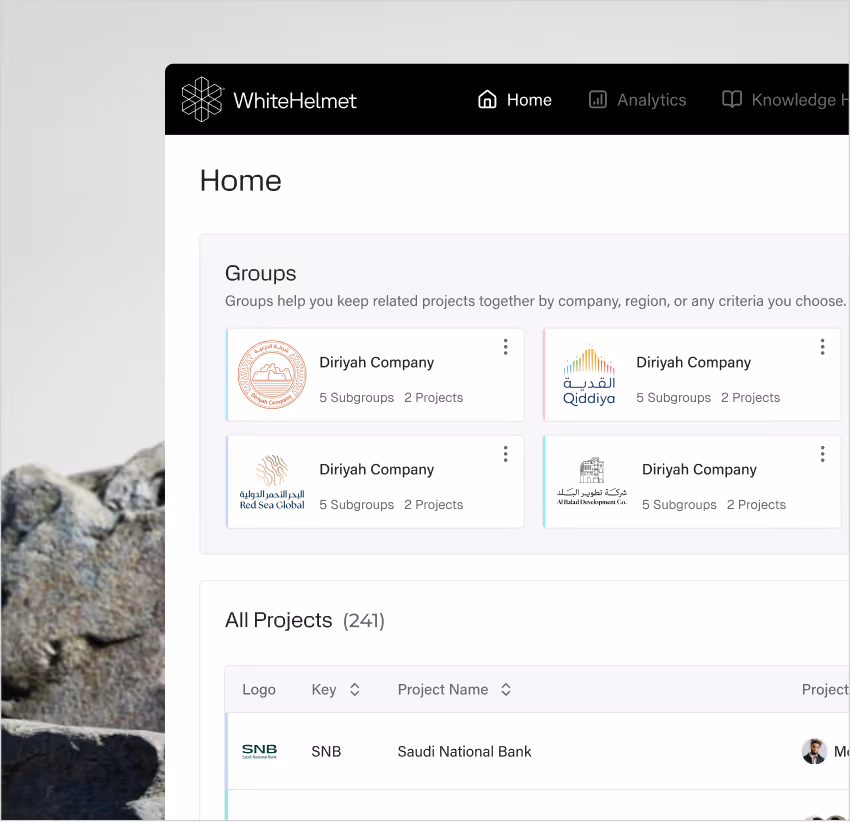
Task: Open the Home tab in top navigation
Action: (514, 100)
